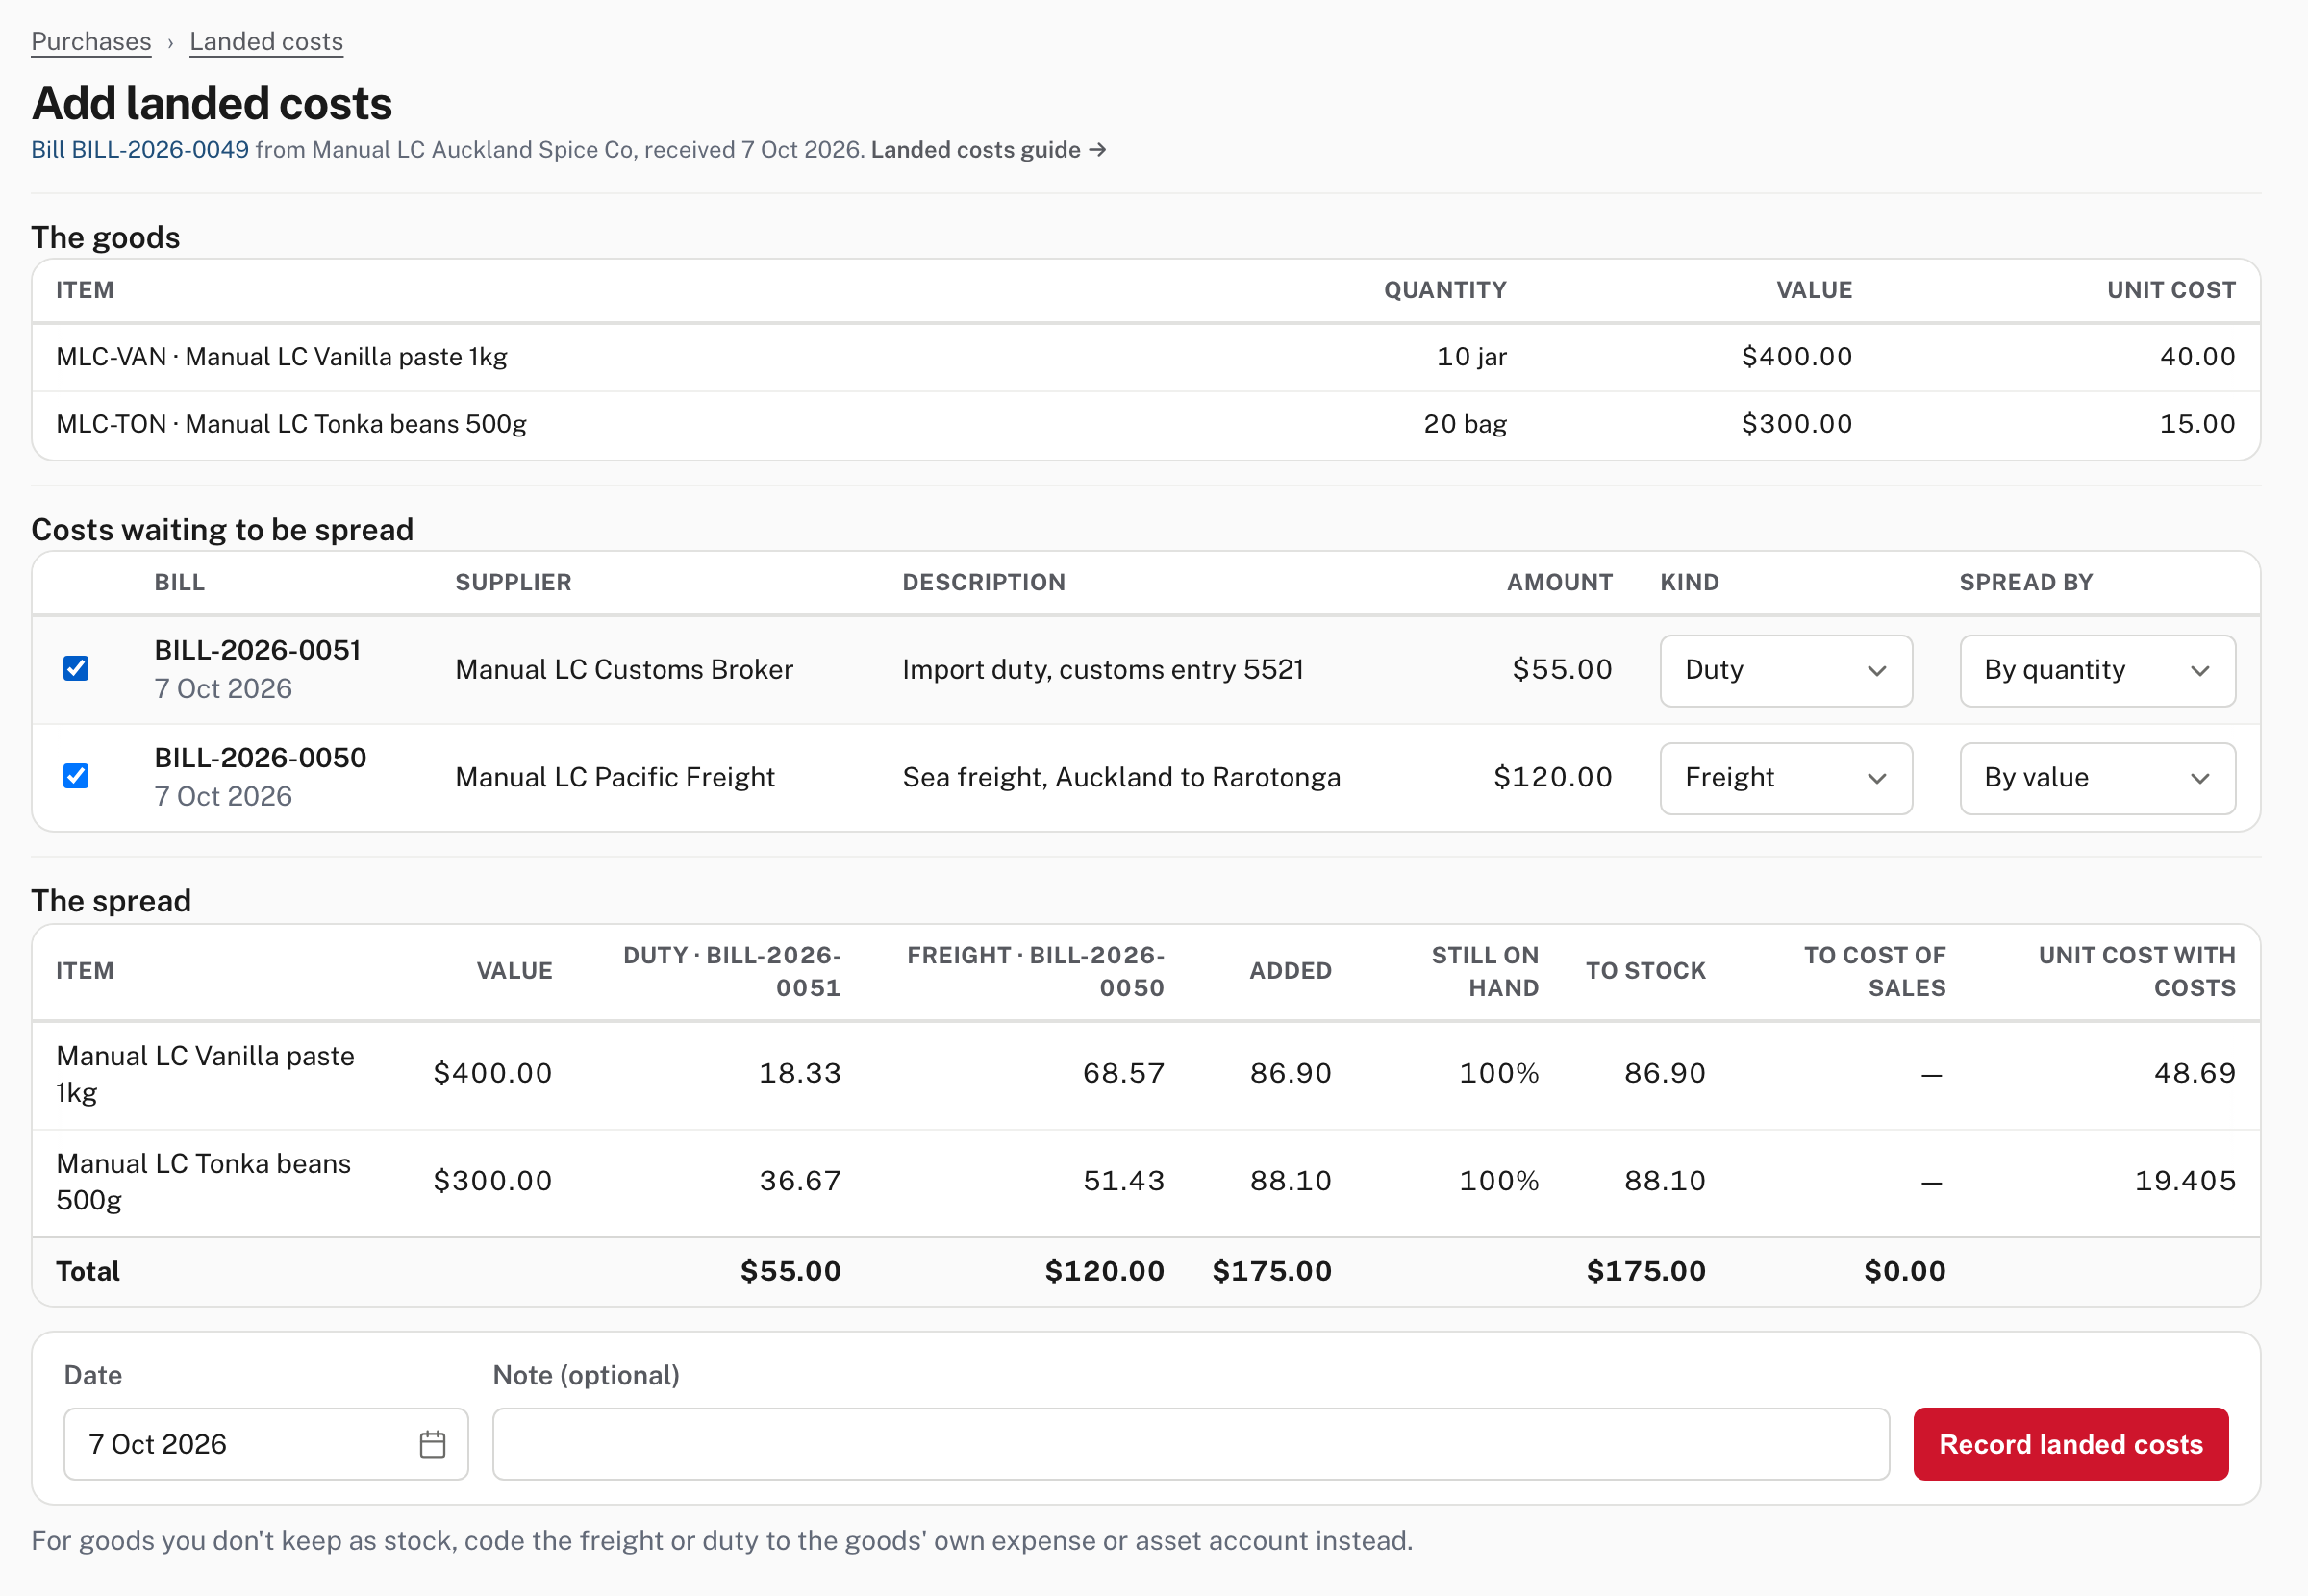This screenshot has width=2308, height=1596.
Task: Click the 10 jar quantity cell
Action: 1472,357
